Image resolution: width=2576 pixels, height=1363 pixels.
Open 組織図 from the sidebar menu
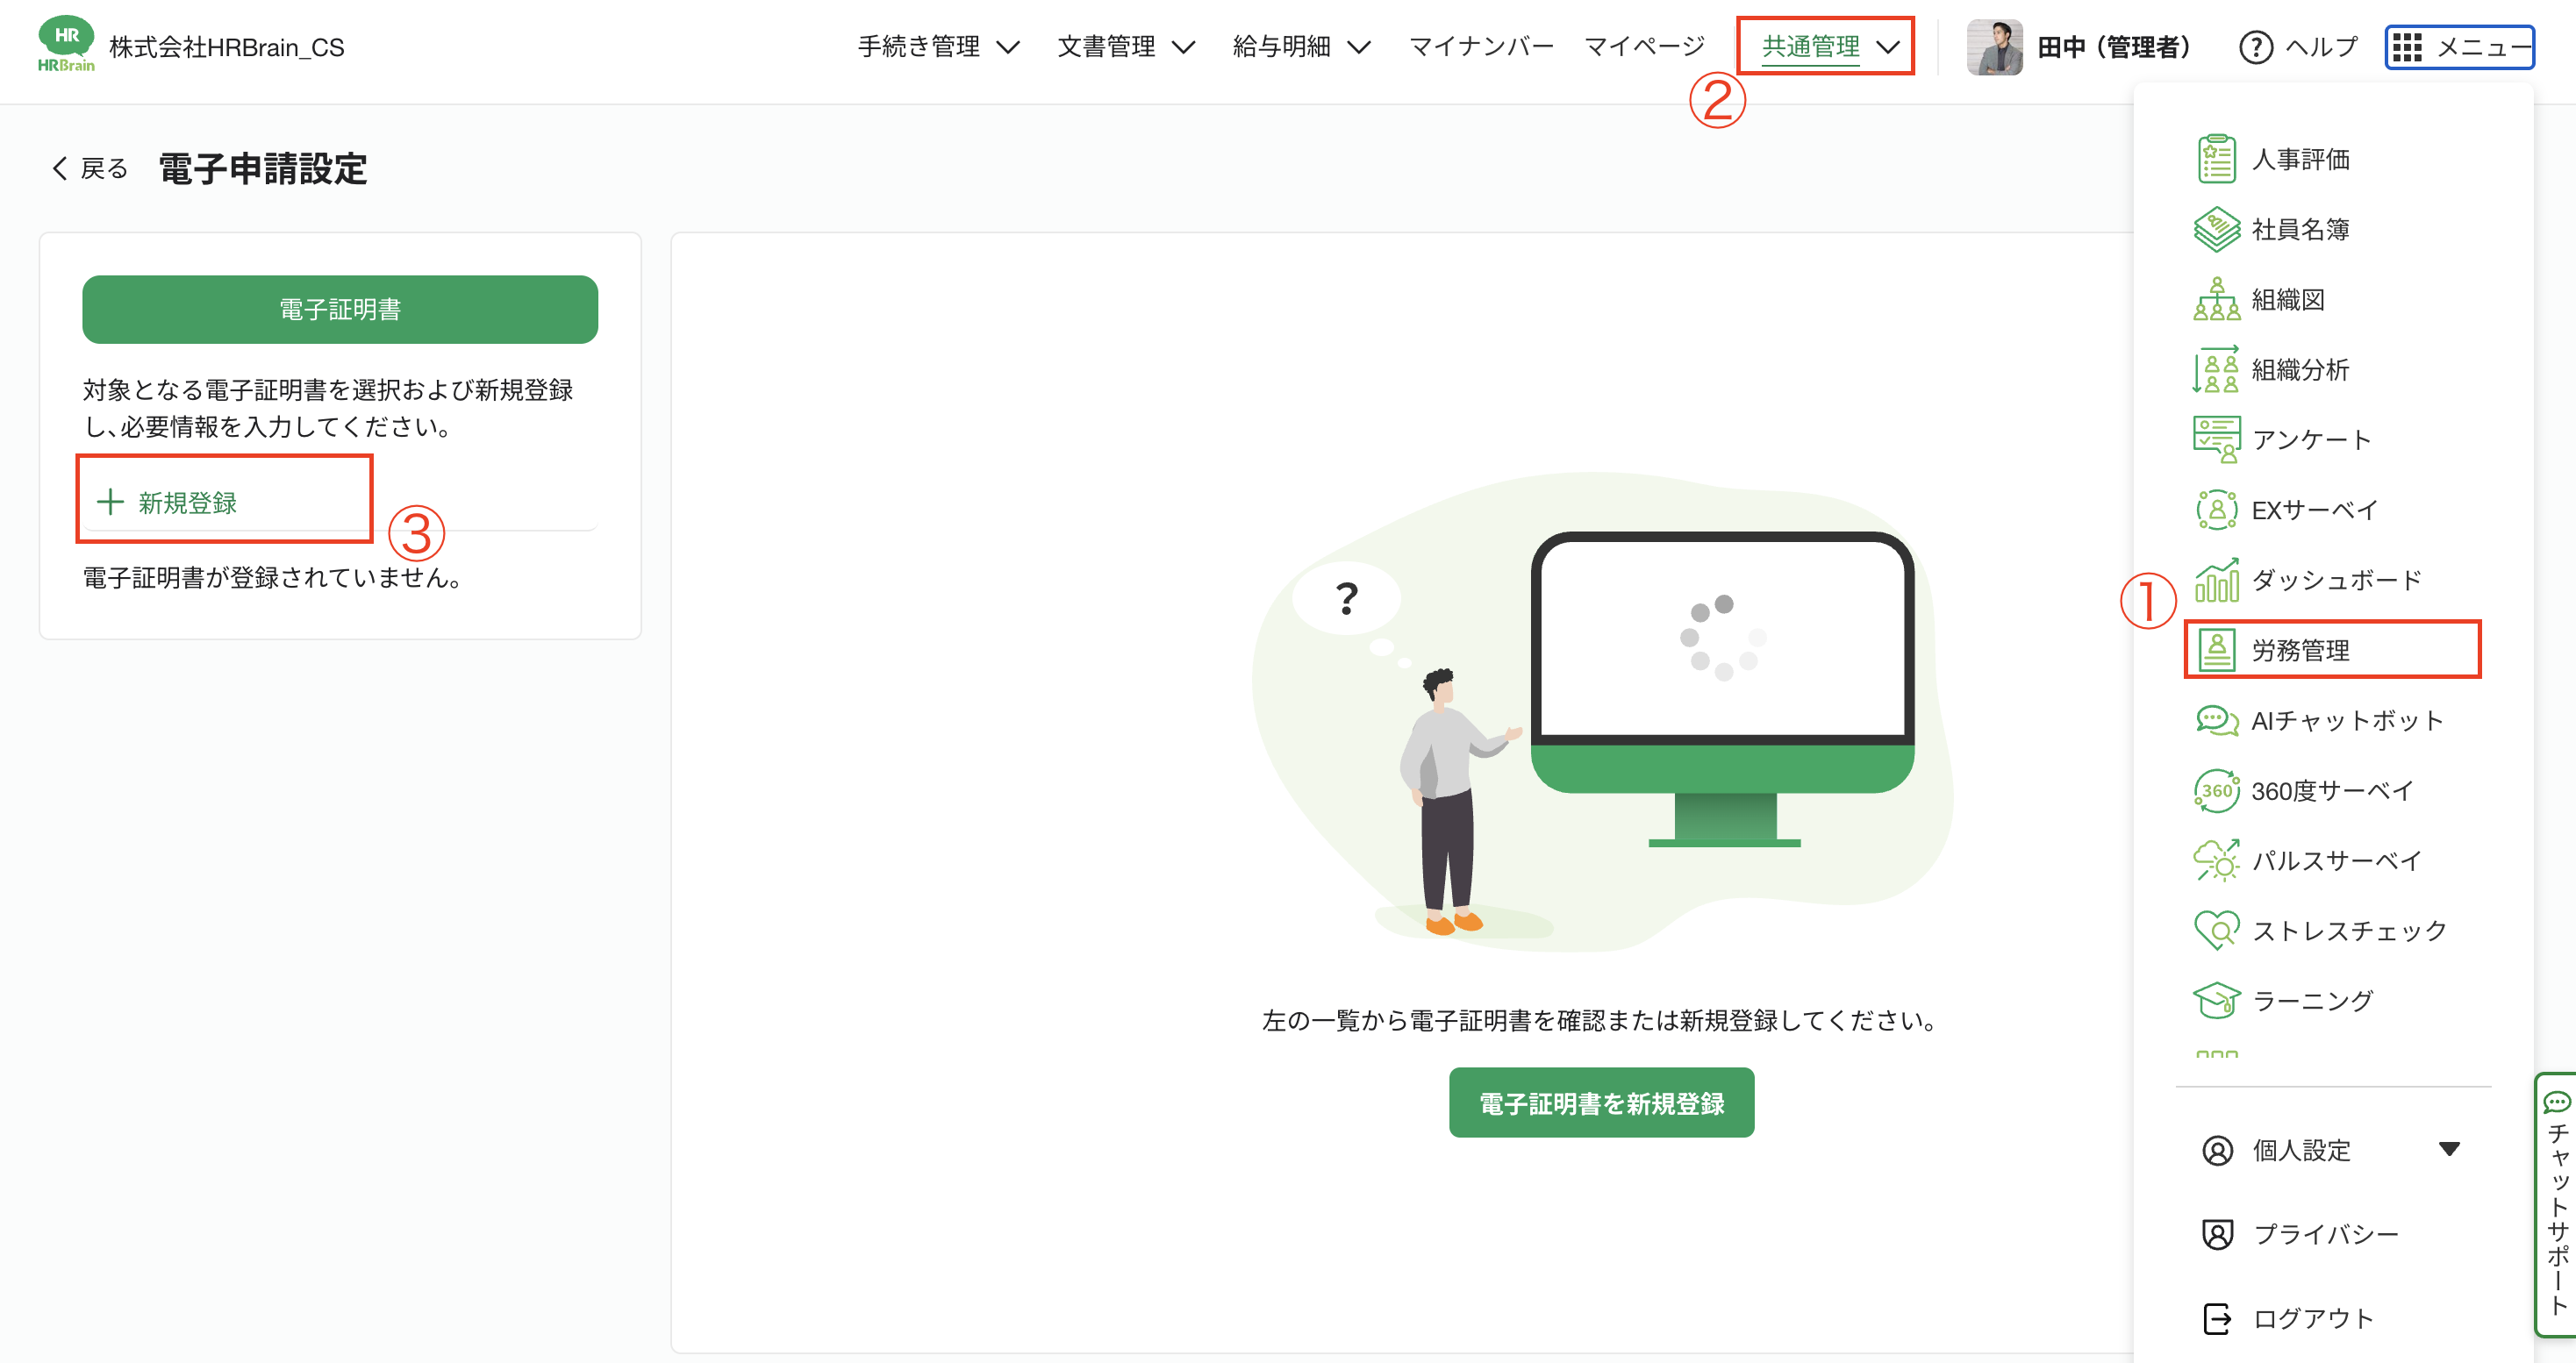click(x=2217, y=299)
